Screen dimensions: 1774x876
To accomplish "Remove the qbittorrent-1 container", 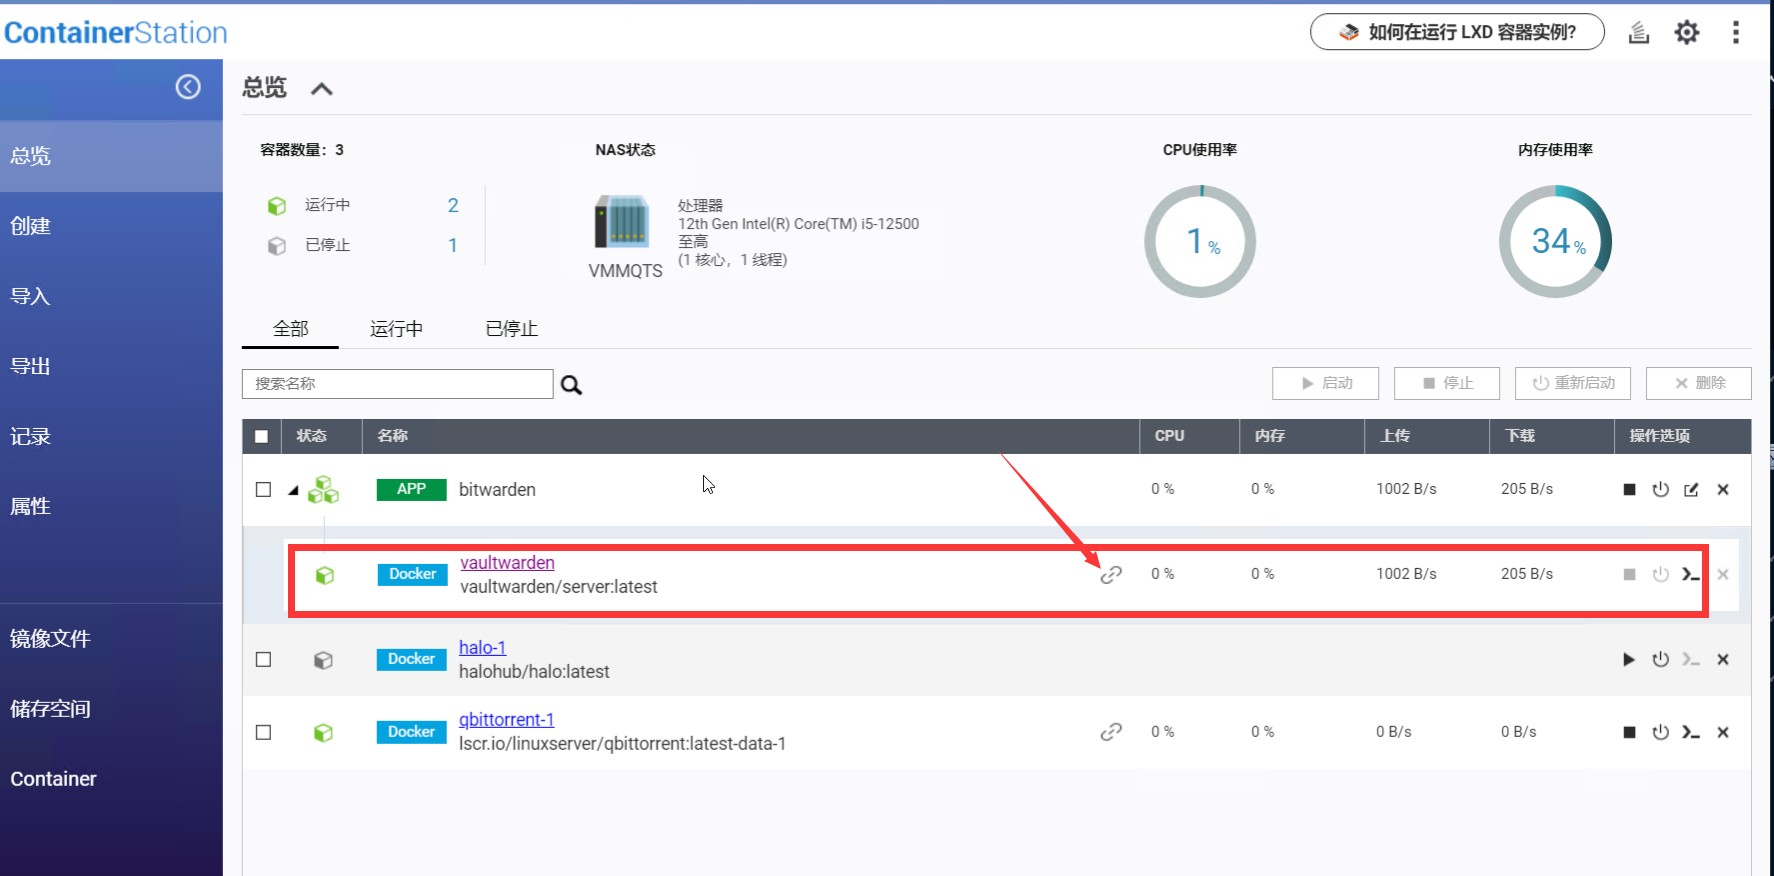I will pos(1723,733).
